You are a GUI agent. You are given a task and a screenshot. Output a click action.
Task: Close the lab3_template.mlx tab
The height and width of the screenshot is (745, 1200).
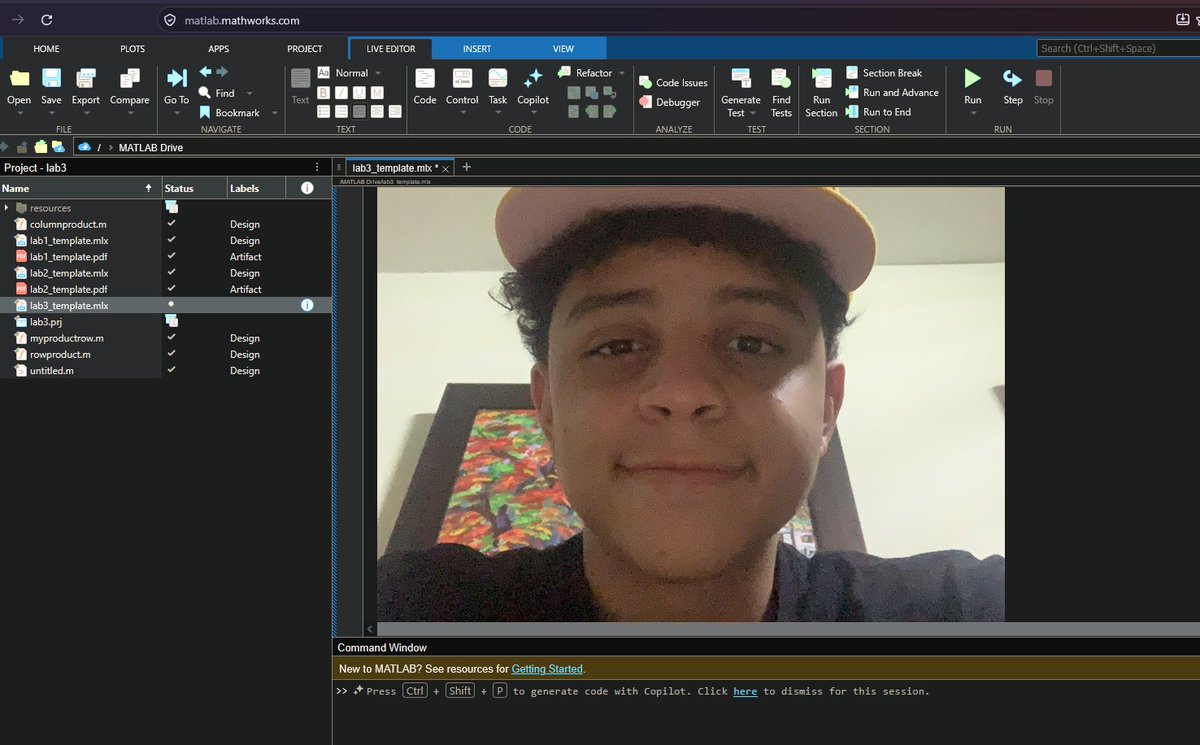pyautogui.click(x=446, y=169)
